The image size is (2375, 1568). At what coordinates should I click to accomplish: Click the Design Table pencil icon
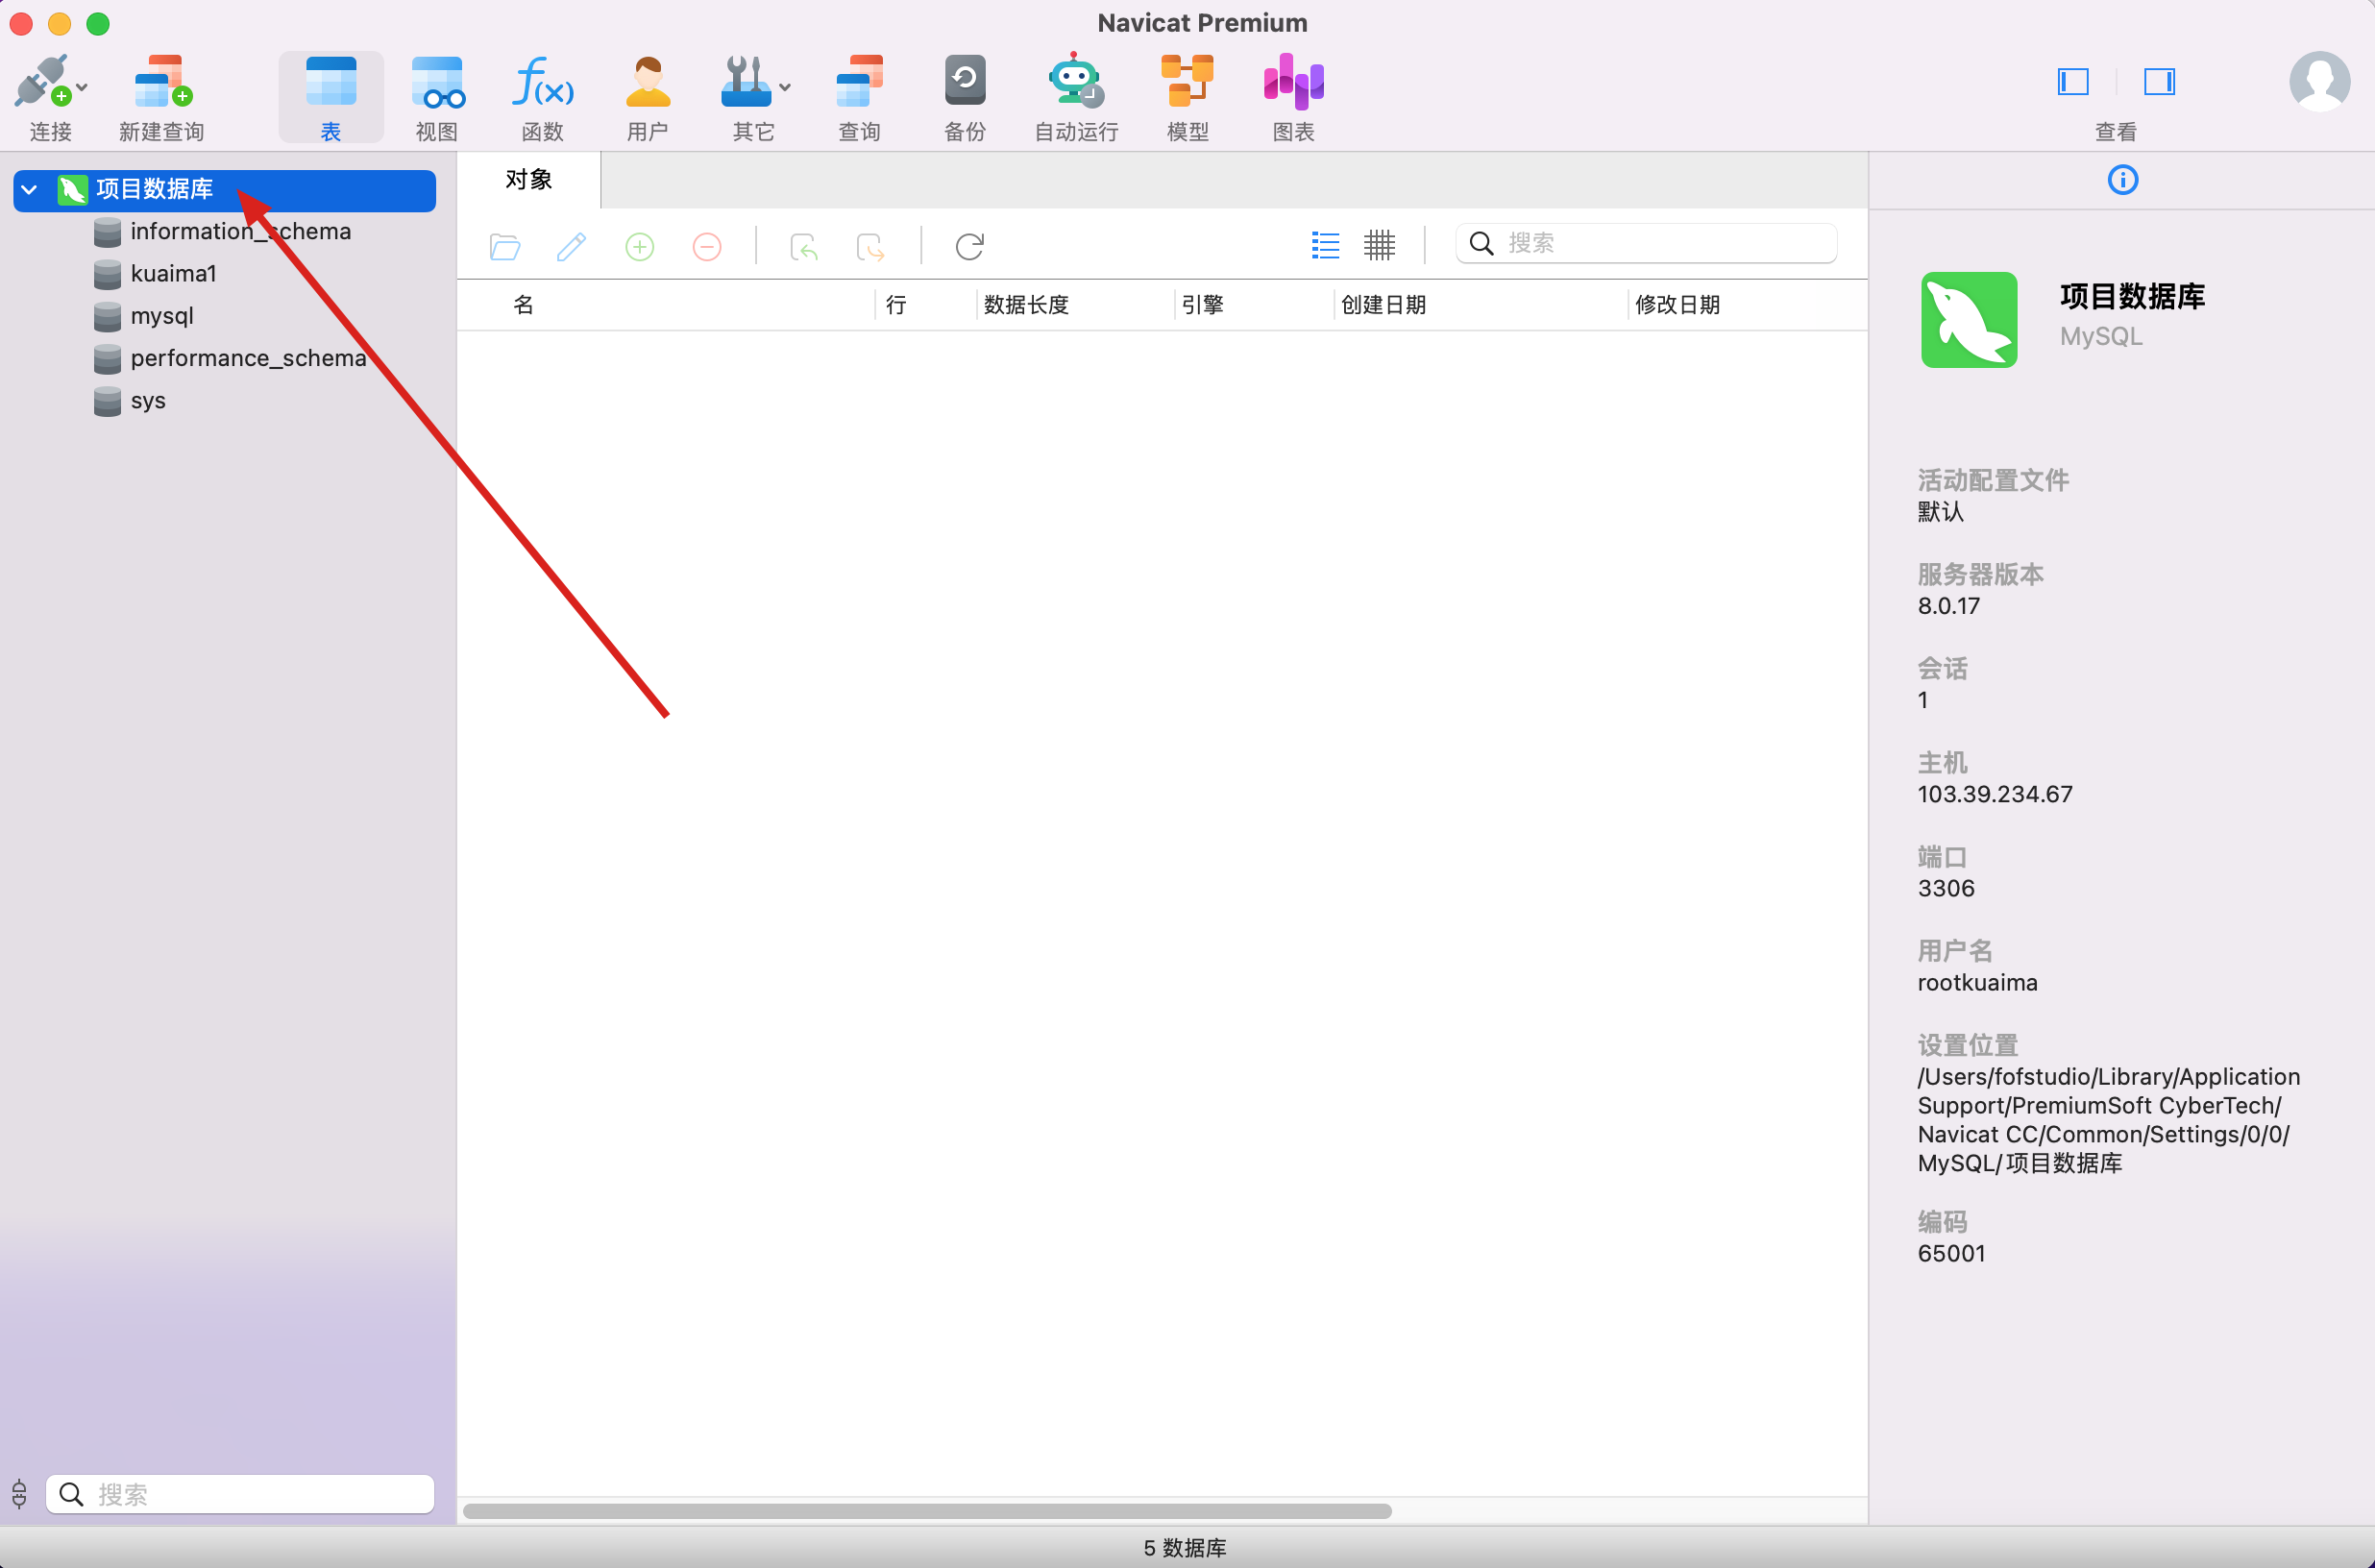[x=571, y=246]
